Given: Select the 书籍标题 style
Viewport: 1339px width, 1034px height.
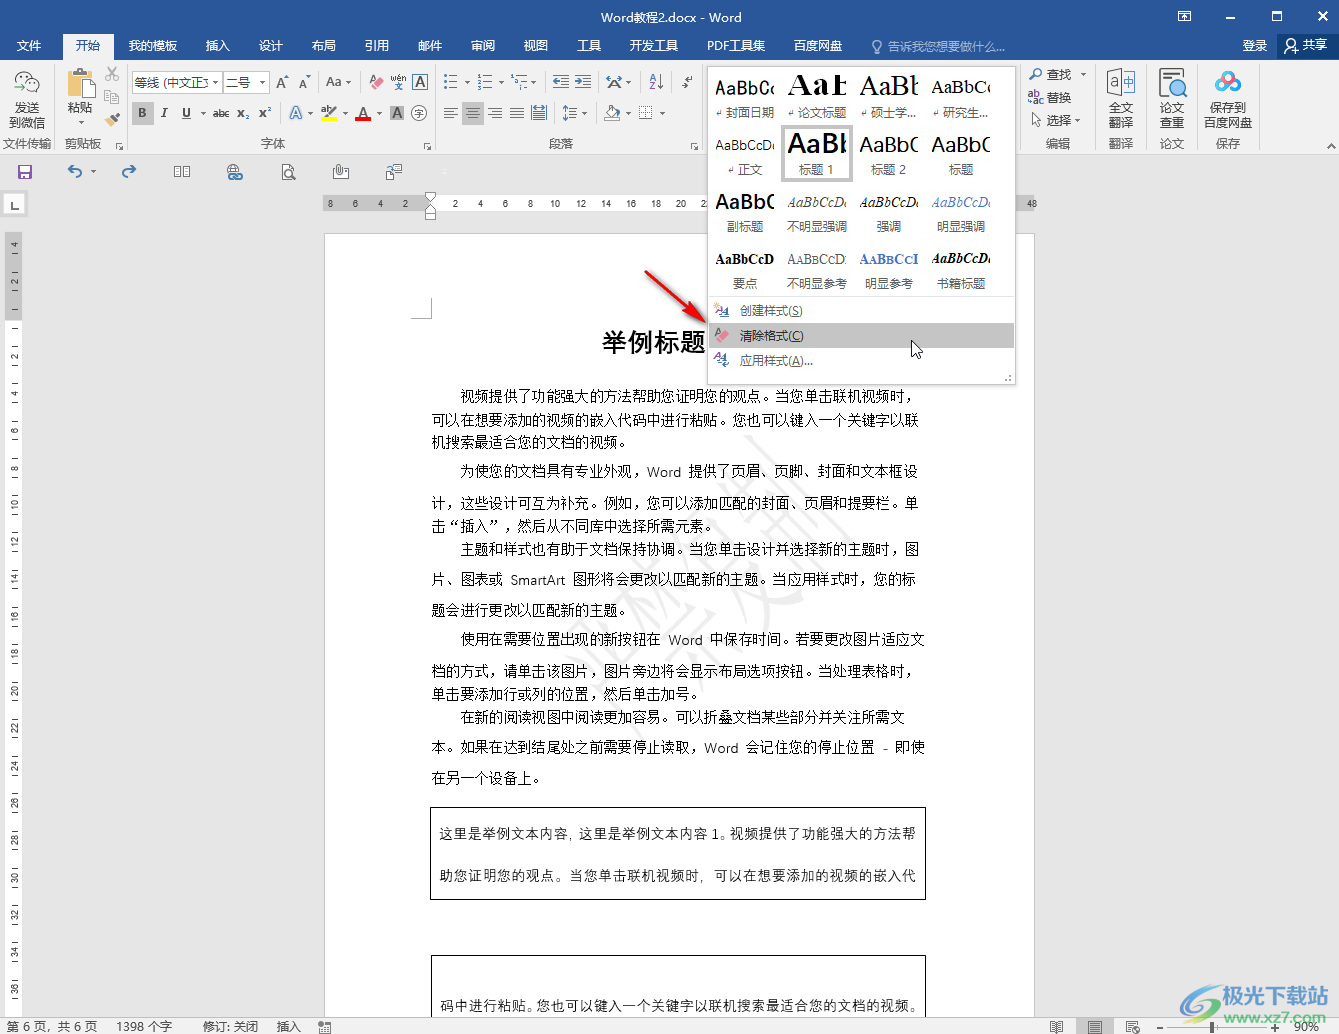Looking at the screenshot, I should point(961,267).
